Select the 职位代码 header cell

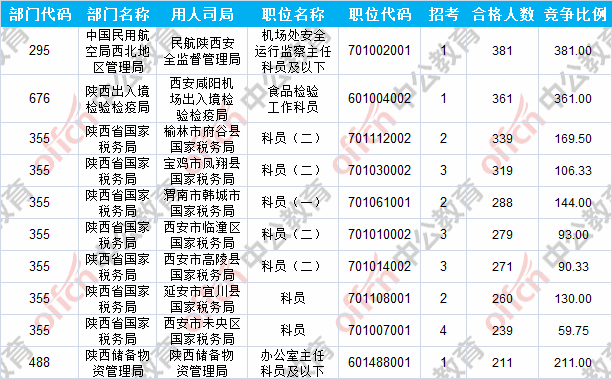coord(379,14)
